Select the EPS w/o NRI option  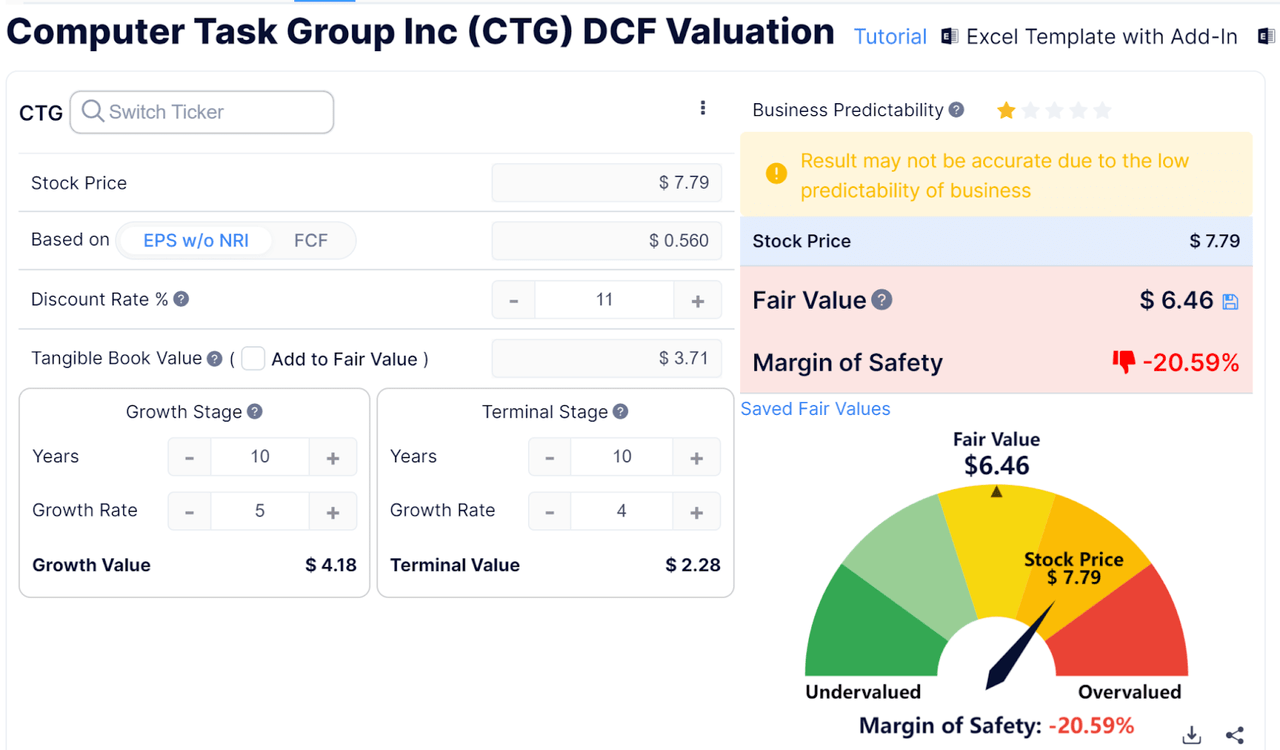pos(196,240)
